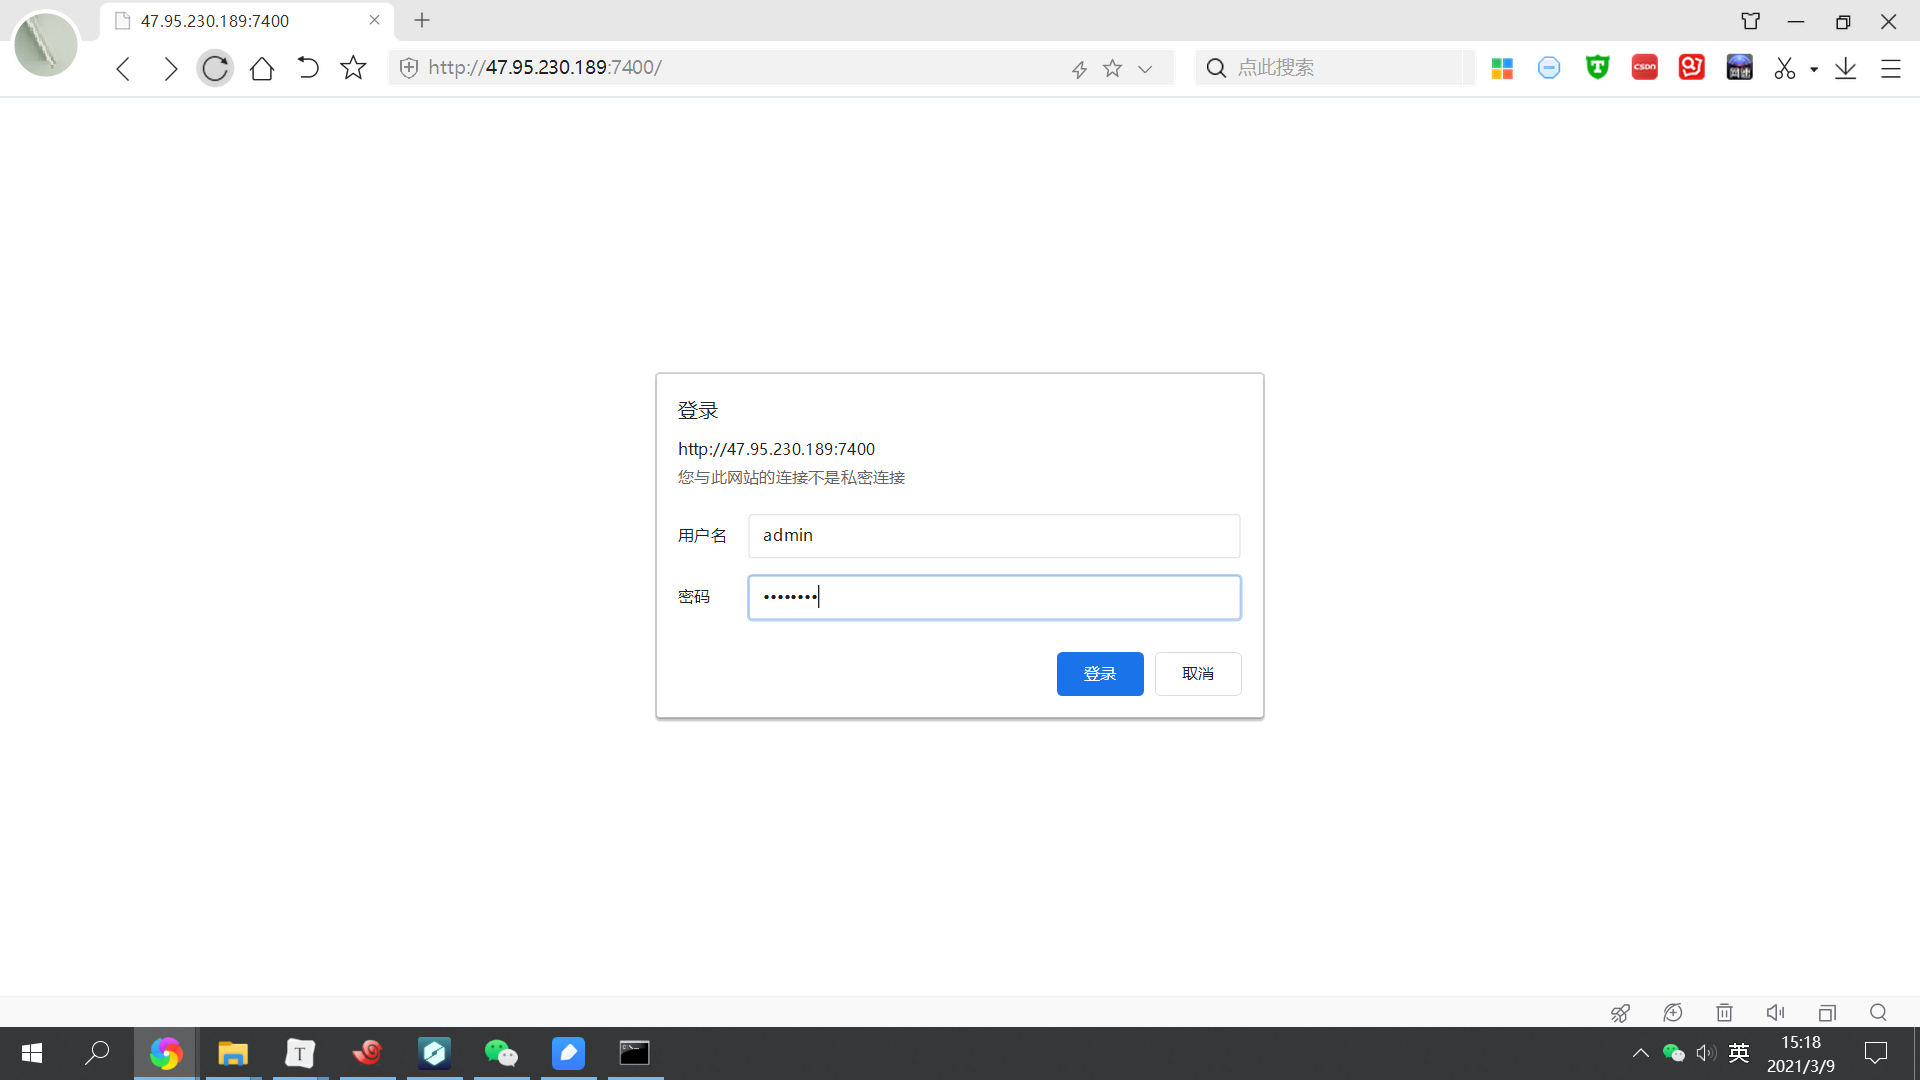
Task: Open the Tampermonkey extension icon
Action: [1597, 67]
